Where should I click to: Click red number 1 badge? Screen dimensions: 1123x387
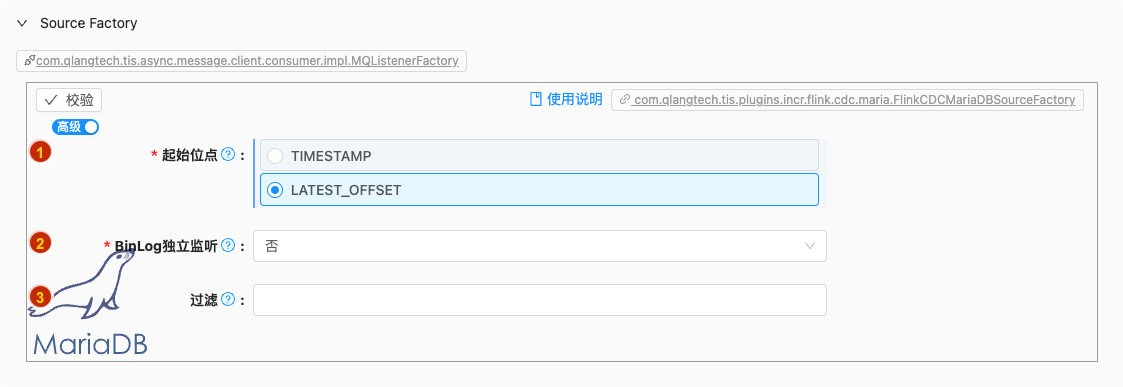40,152
